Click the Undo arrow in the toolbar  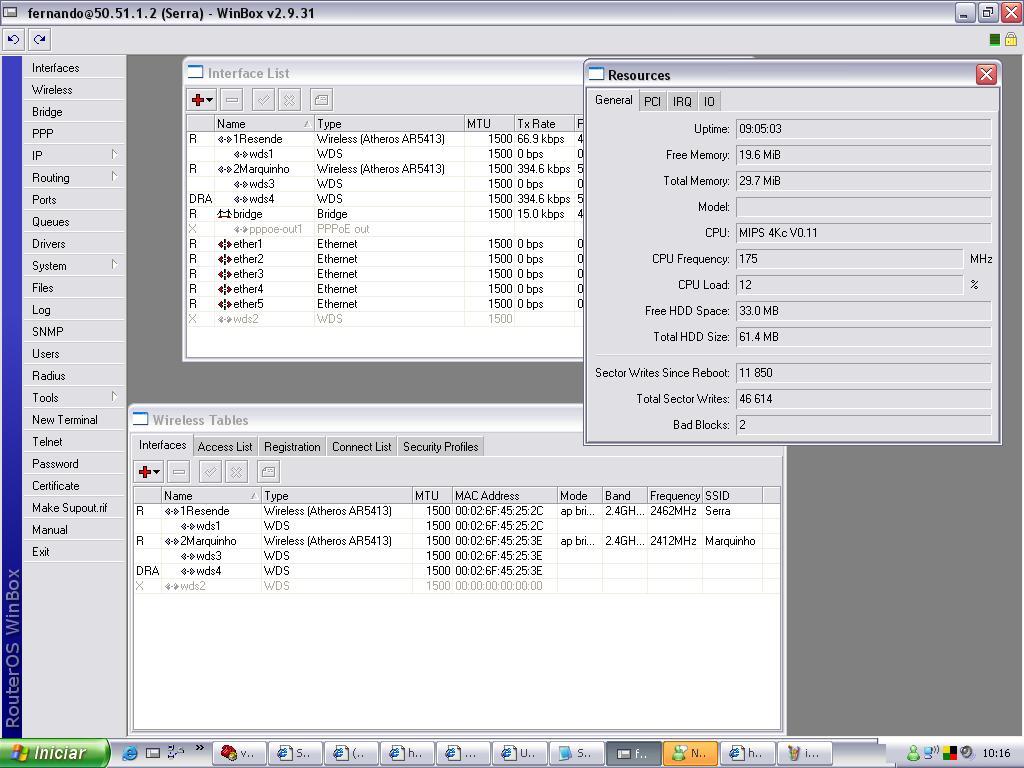13,40
